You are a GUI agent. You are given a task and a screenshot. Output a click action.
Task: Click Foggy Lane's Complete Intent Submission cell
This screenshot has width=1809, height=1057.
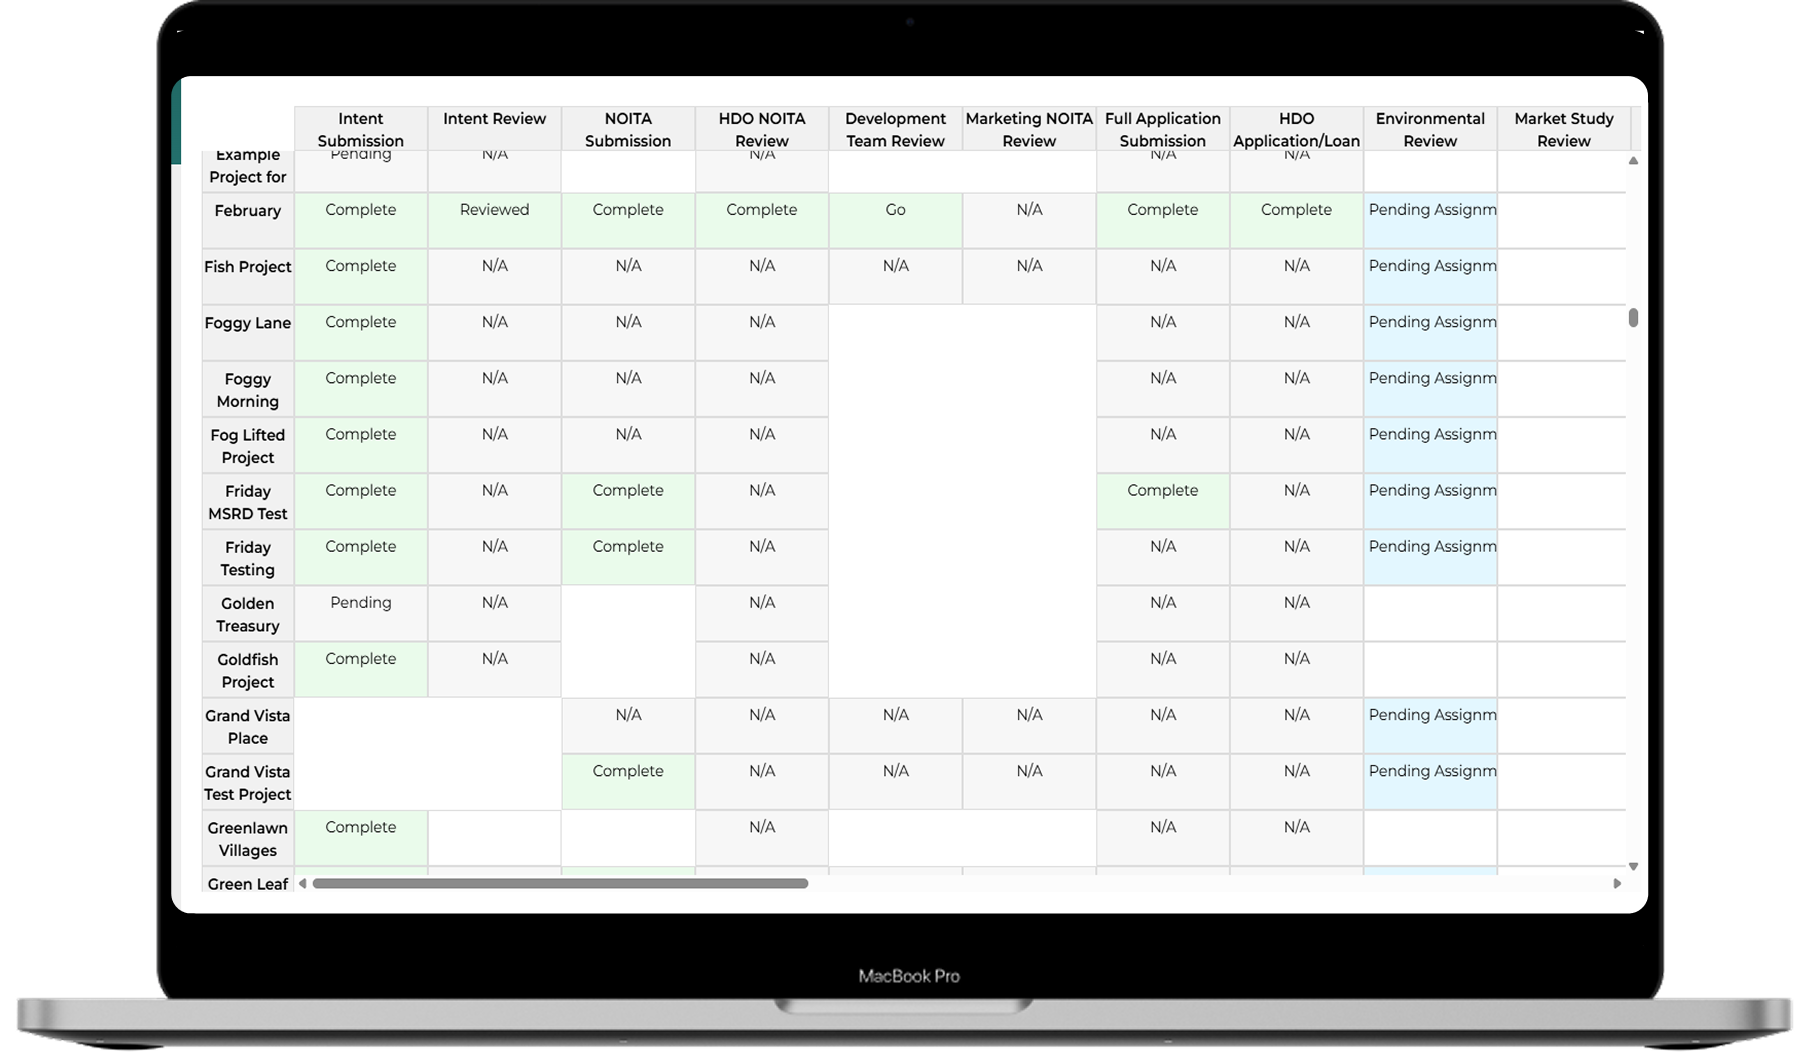click(x=361, y=333)
